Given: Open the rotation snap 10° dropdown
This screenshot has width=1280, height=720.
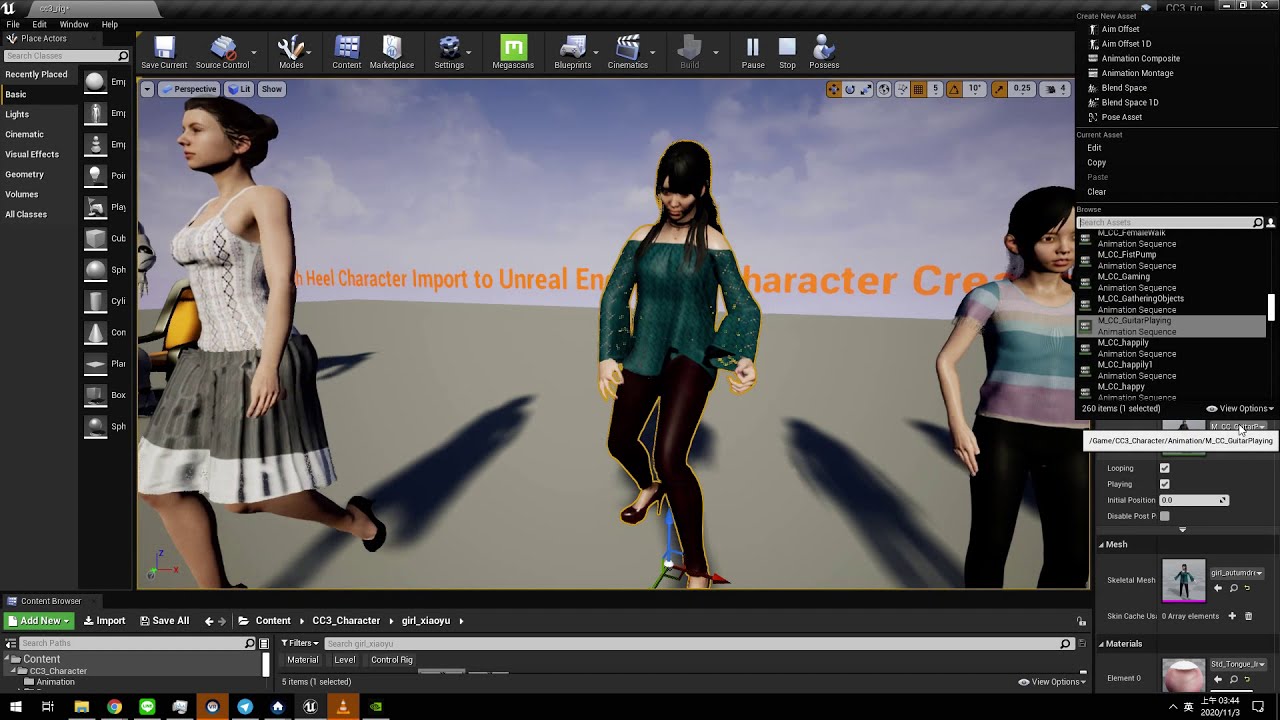Looking at the screenshot, I should click(975, 89).
